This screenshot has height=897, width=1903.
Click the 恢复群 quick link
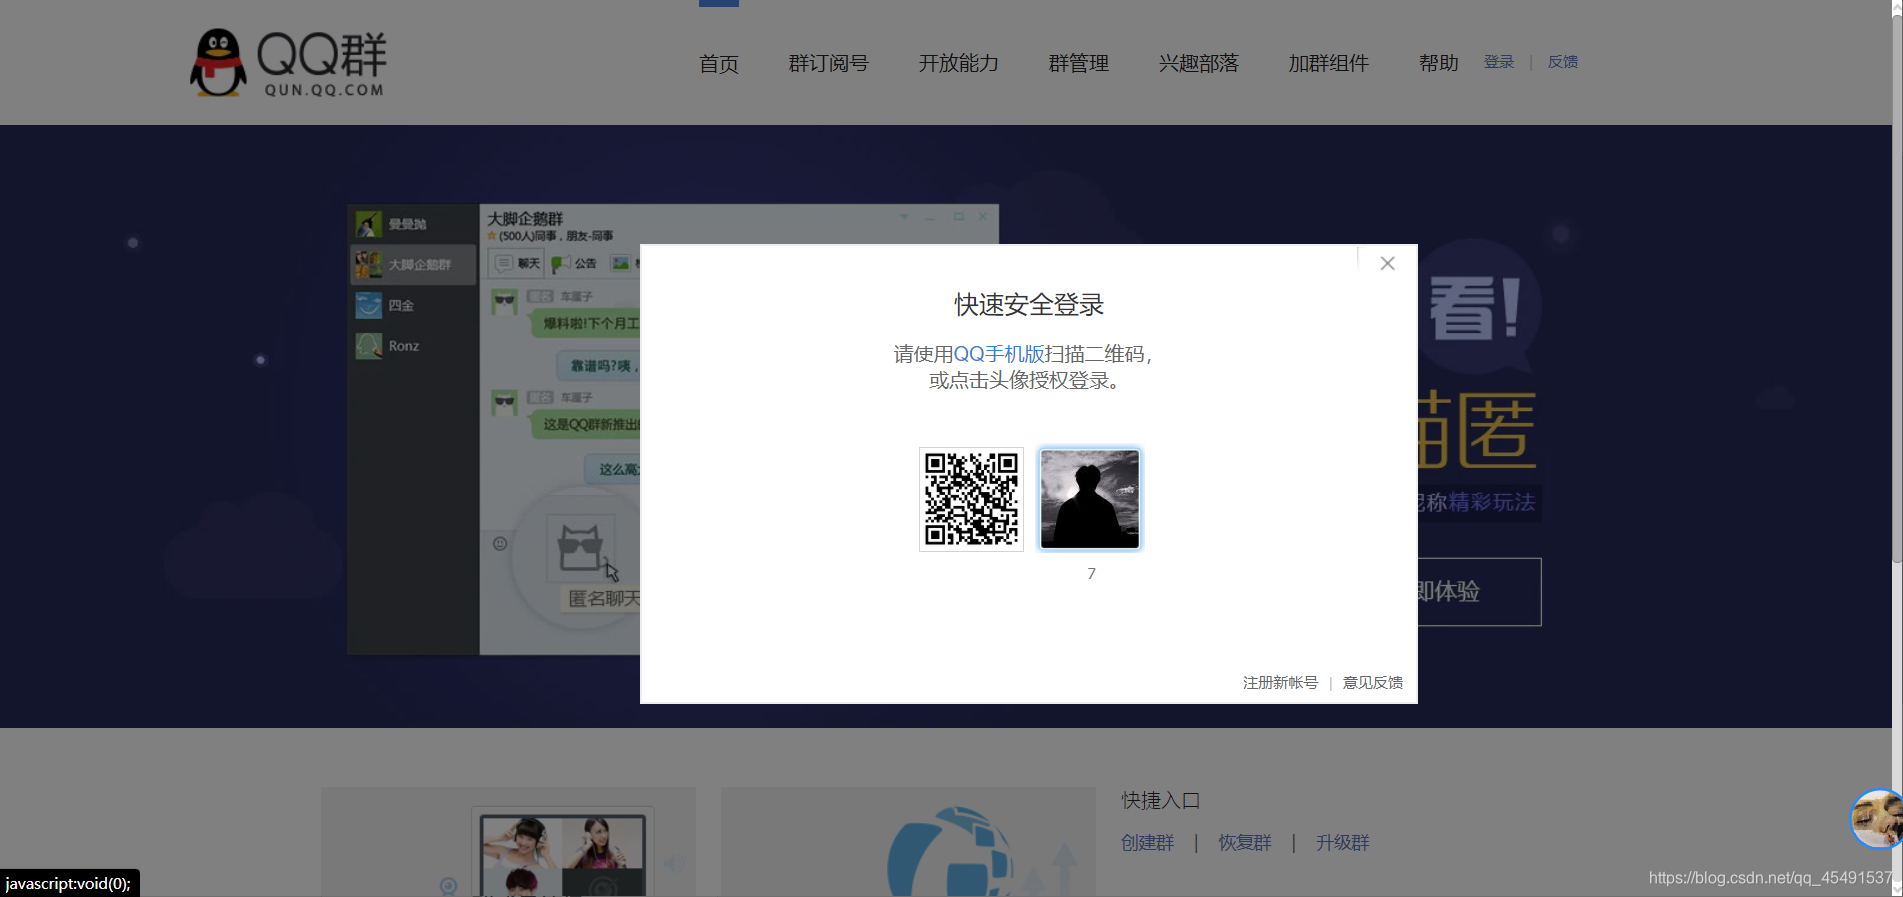click(1245, 843)
